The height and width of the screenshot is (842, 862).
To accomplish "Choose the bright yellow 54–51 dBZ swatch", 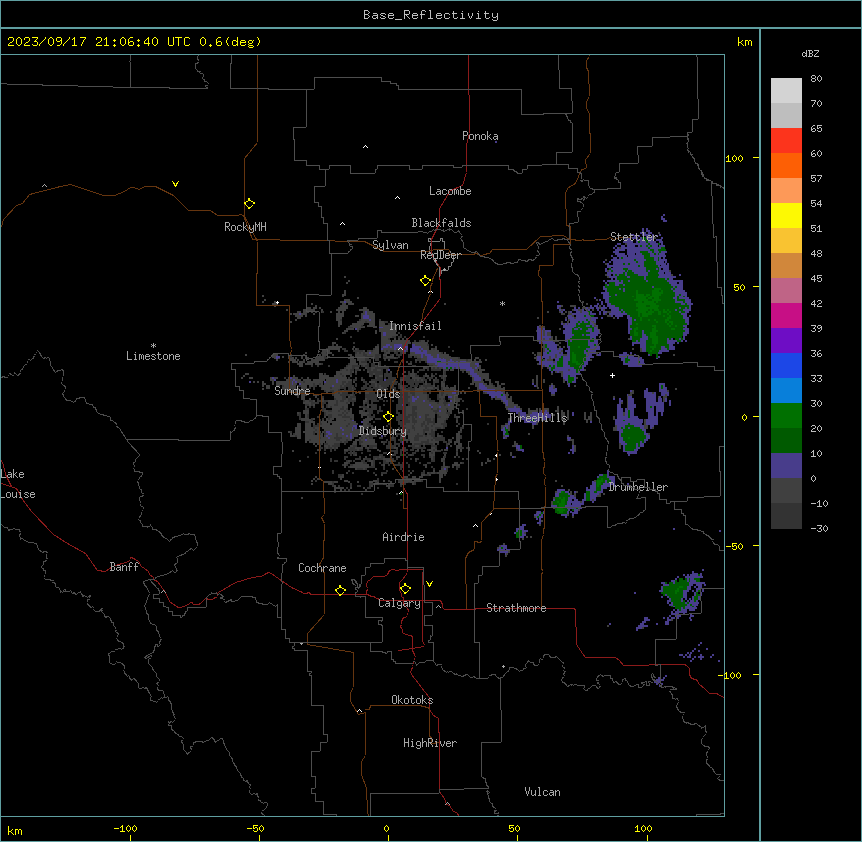I will click(x=786, y=215).
